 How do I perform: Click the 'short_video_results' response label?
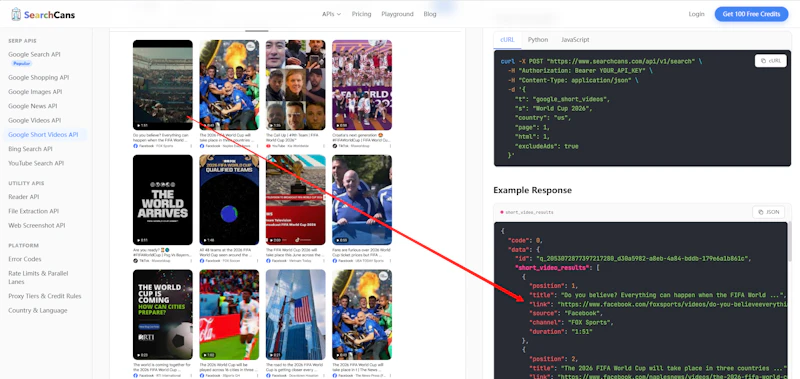click(x=529, y=212)
